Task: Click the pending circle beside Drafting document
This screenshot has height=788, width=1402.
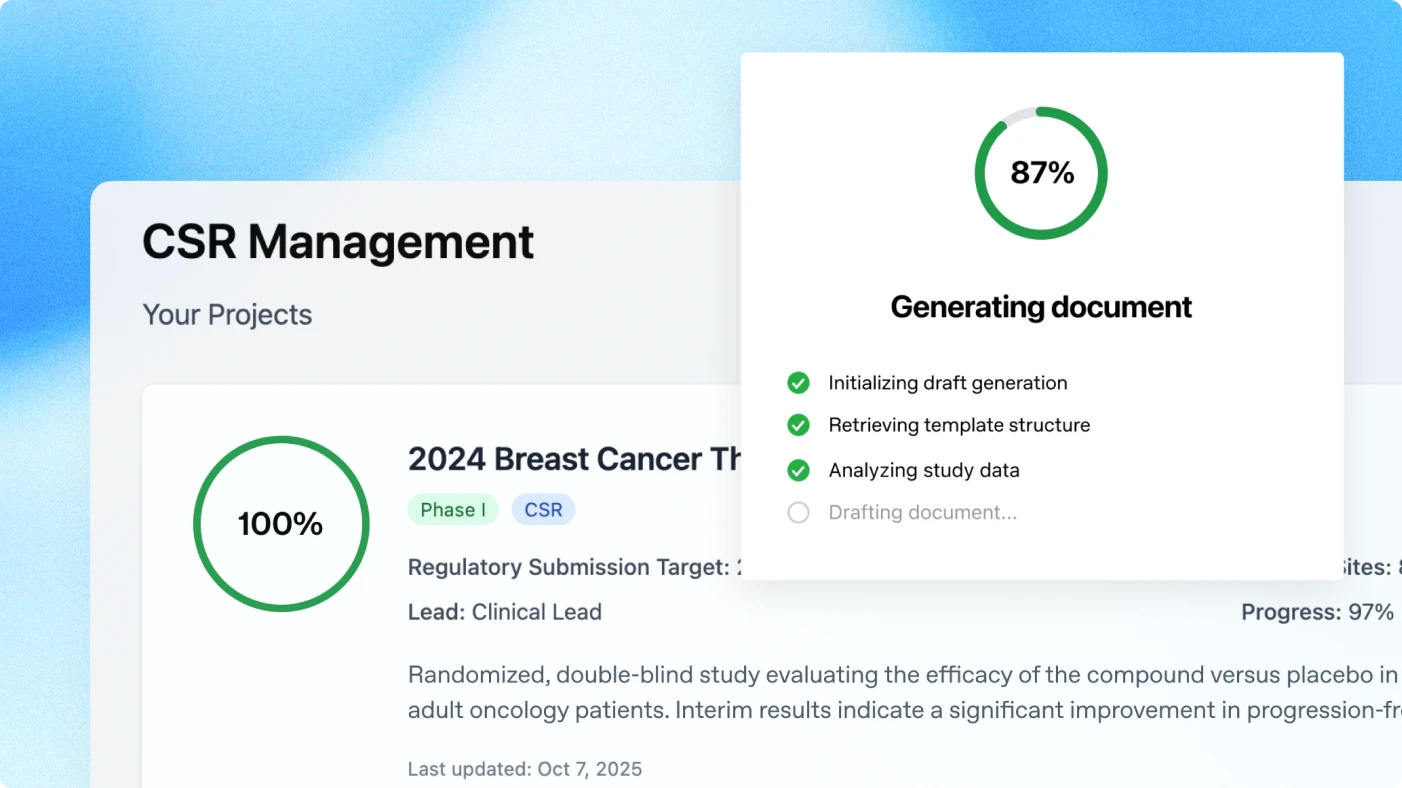Action: 798,512
